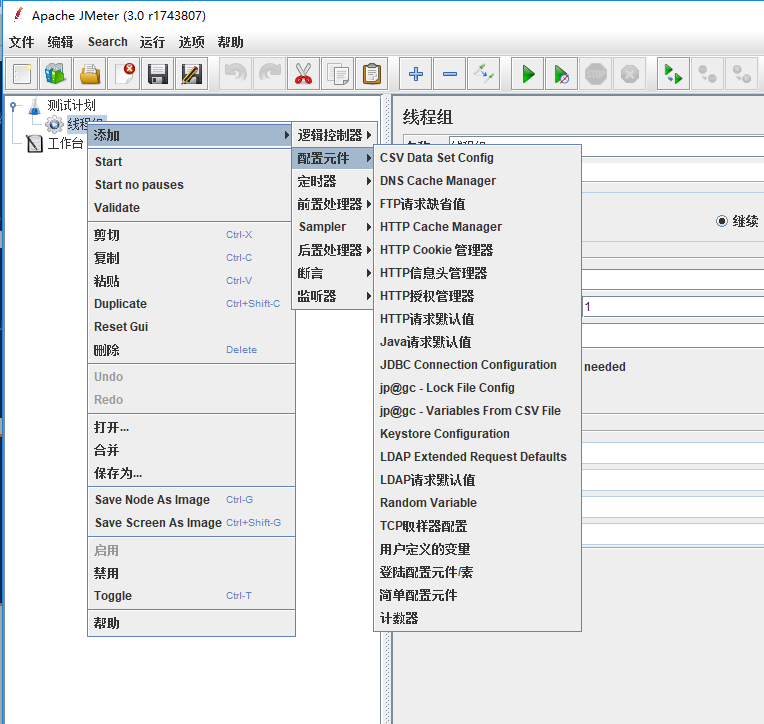Select Save Node As Image

(x=191, y=499)
